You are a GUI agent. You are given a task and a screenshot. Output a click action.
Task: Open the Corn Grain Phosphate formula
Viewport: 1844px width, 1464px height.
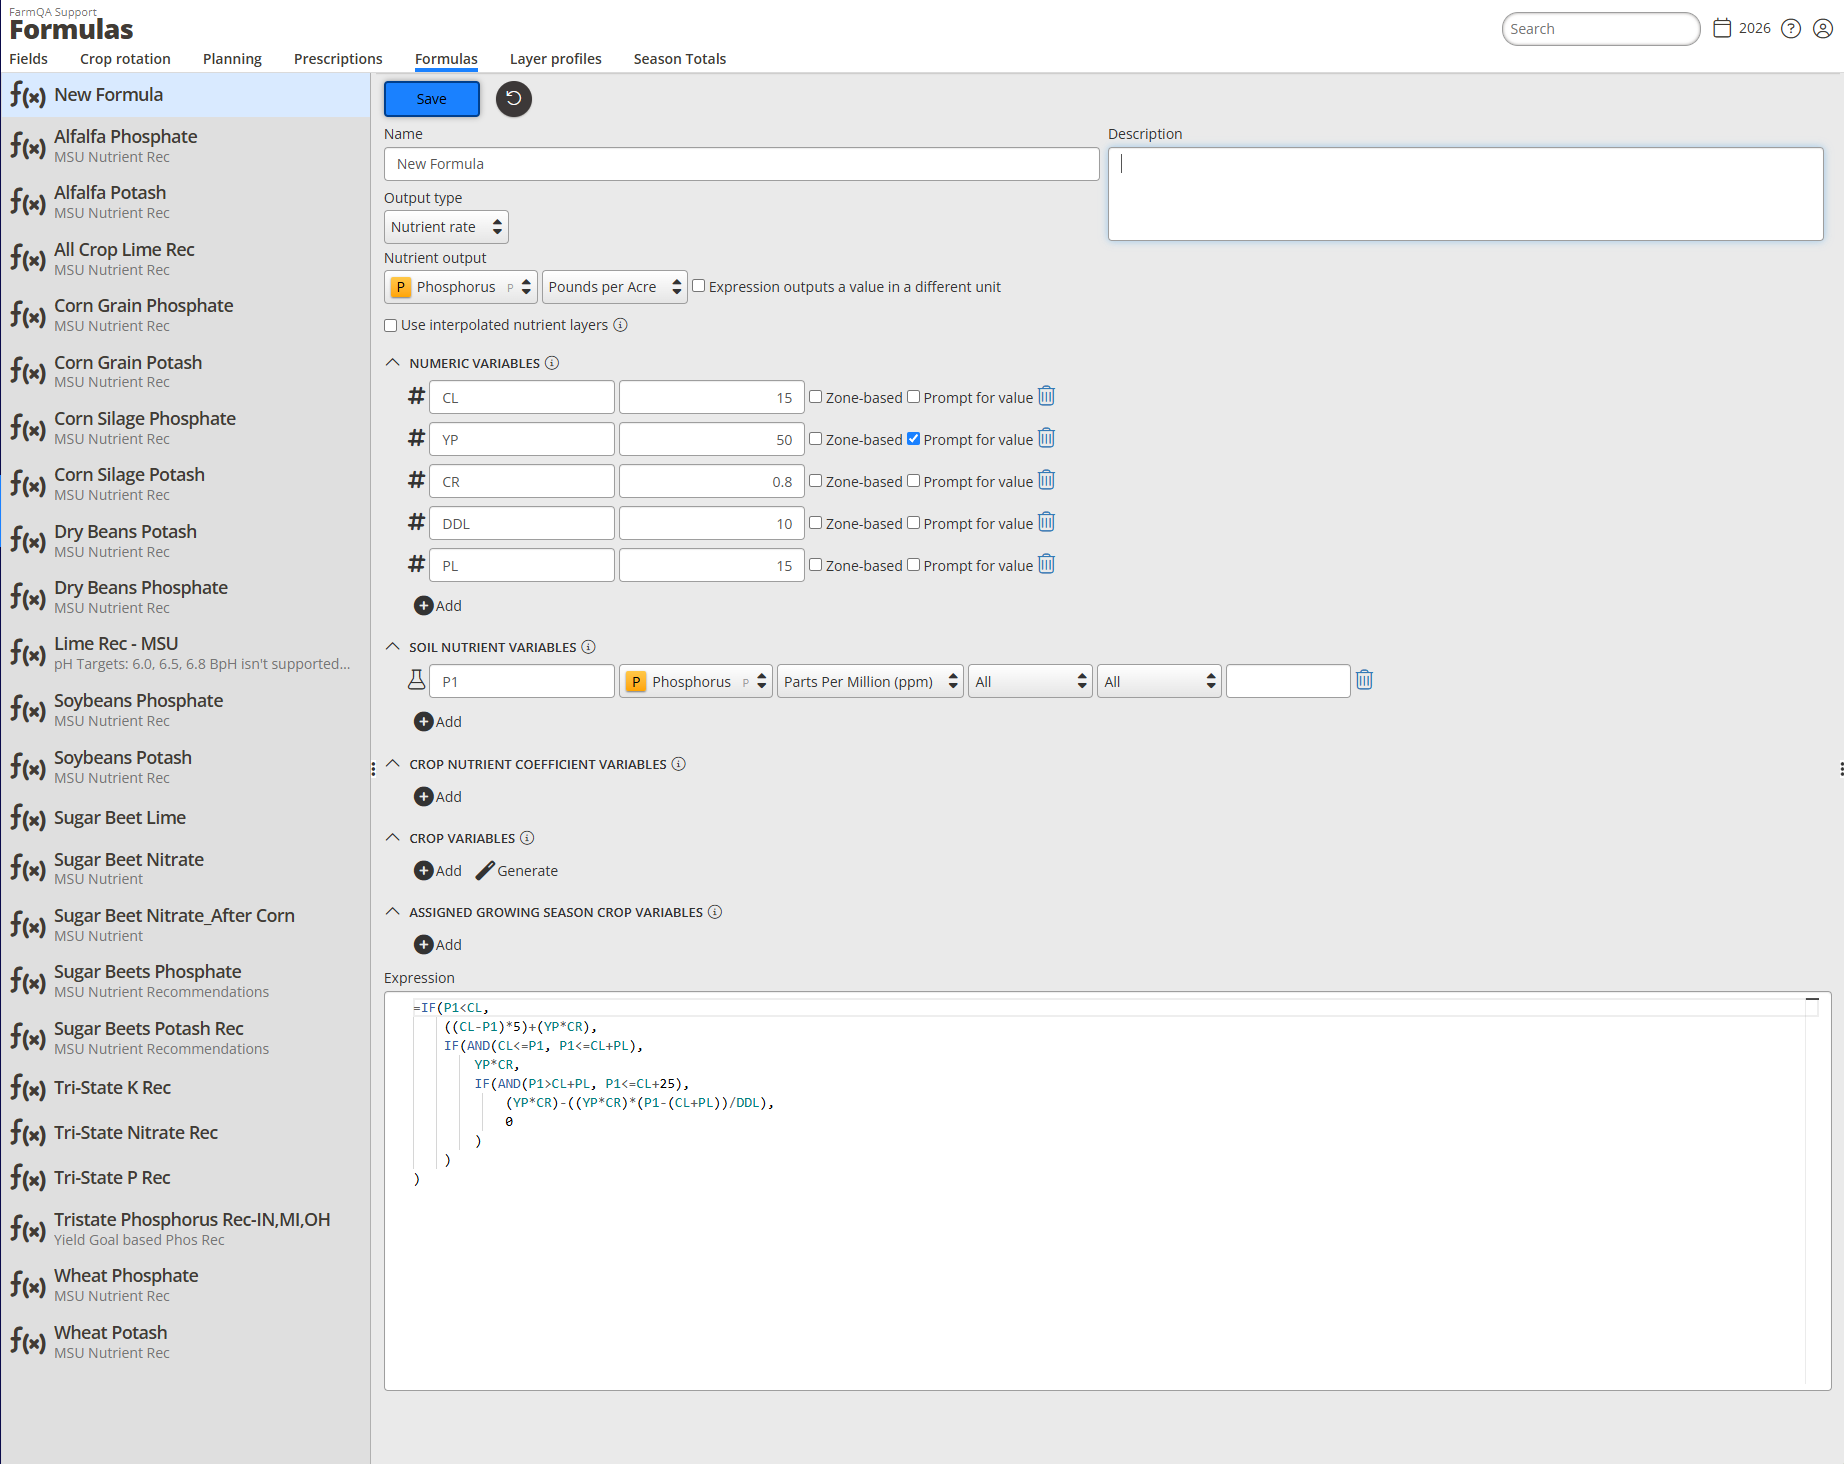[x=185, y=315]
